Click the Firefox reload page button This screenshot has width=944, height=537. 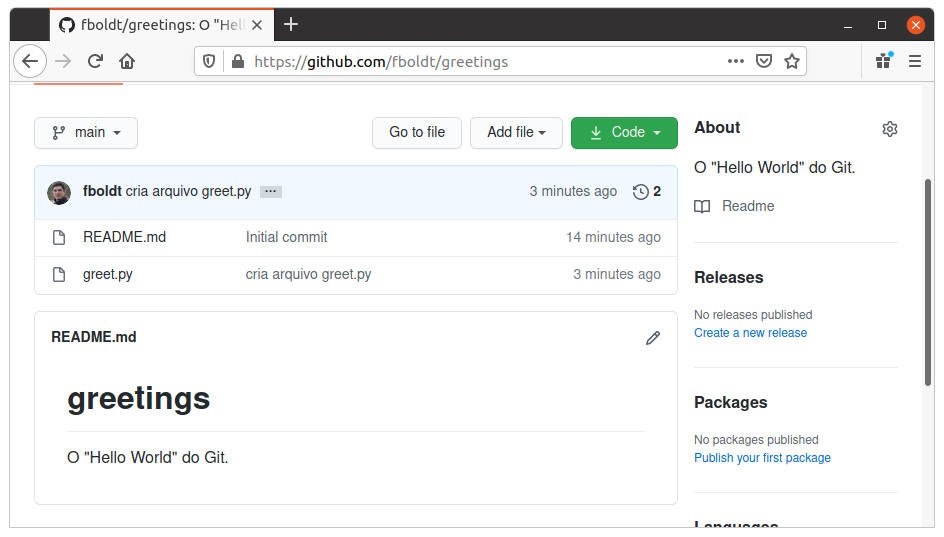[95, 61]
